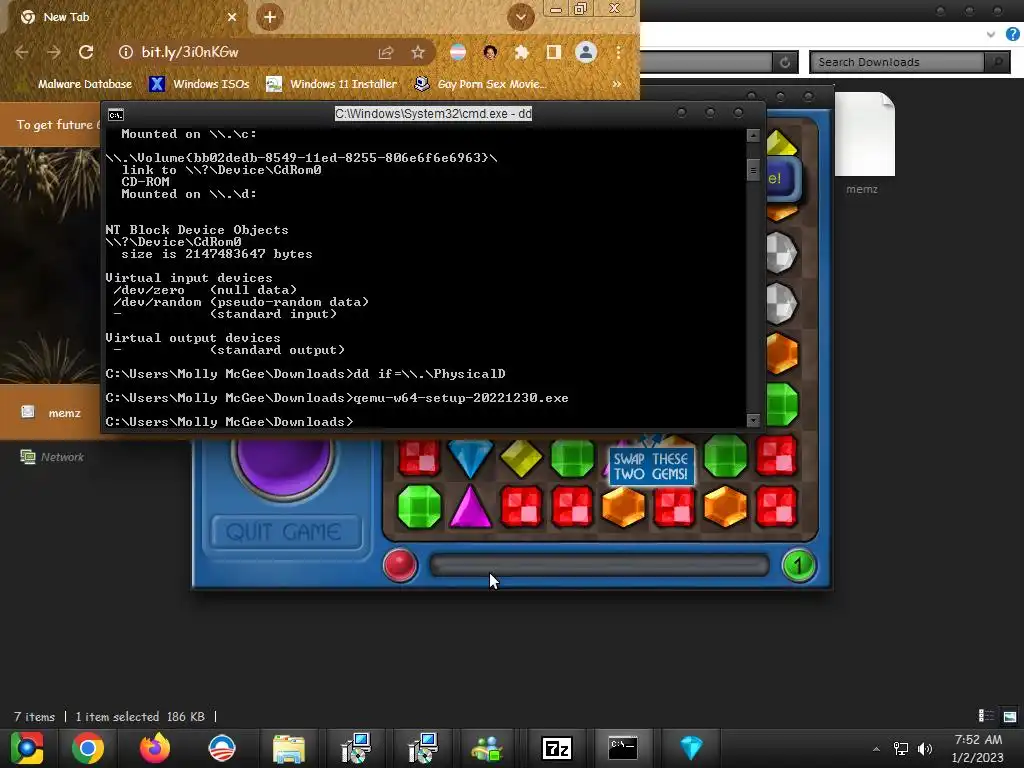Click the green level 1 indicator

click(x=799, y=565)
